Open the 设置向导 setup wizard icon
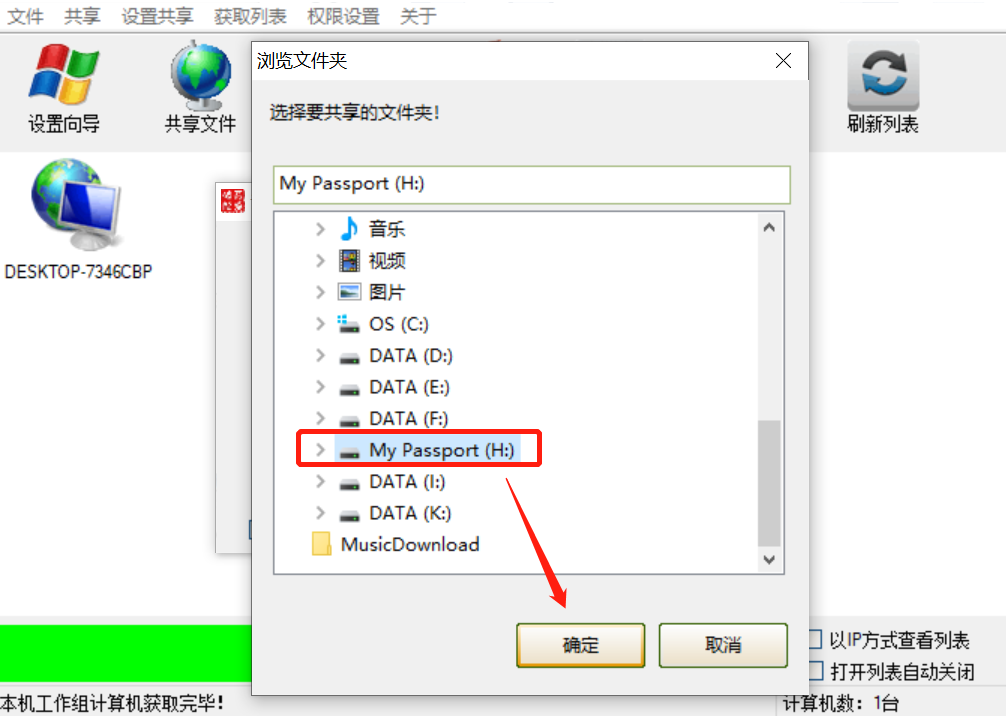The image size is (1006, 716). click(x=64, y=74)
